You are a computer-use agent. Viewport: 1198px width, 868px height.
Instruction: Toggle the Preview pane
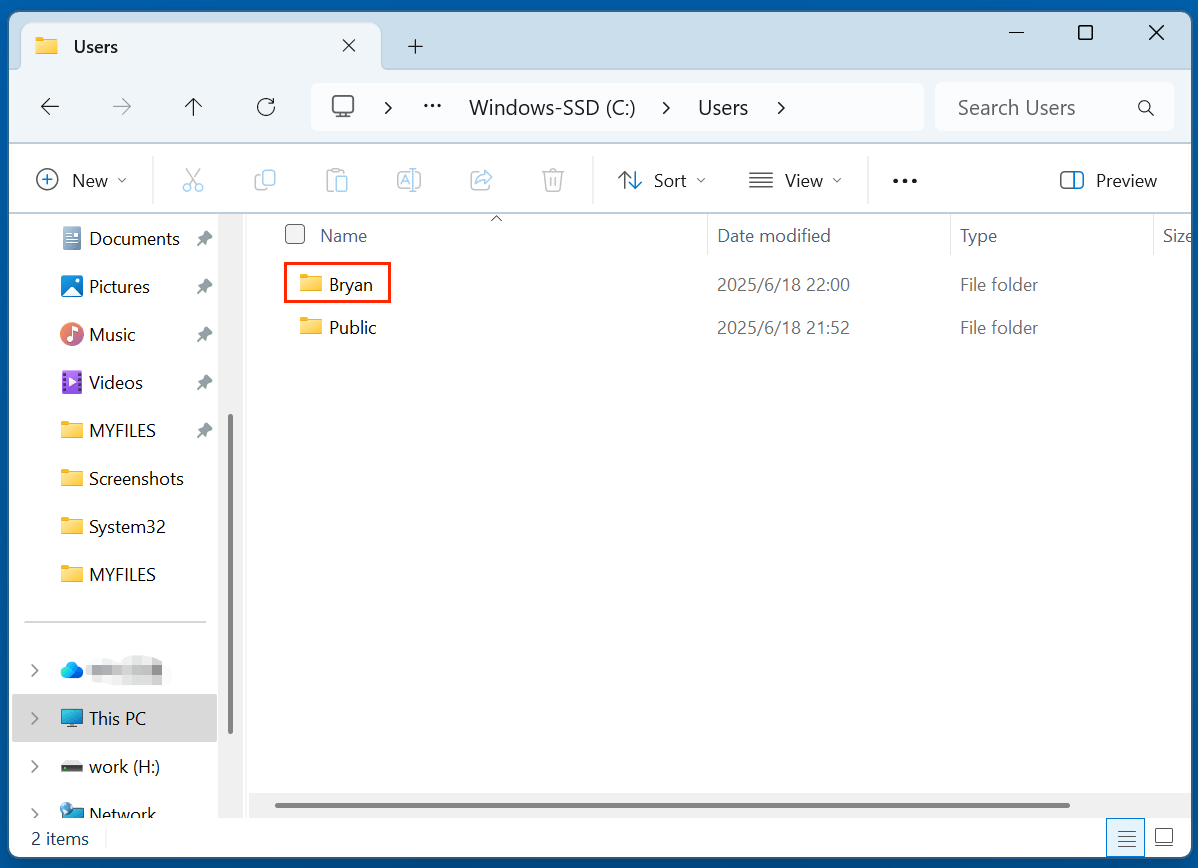pyautogui.click(x=1108, y=180)
